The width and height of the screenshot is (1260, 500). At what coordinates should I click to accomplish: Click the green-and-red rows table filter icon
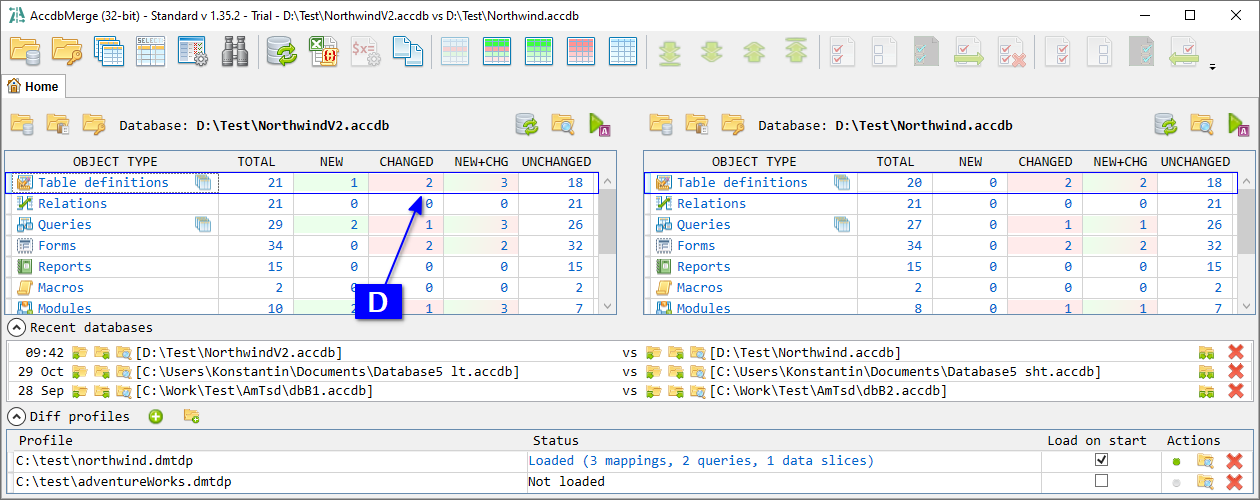click(x=540, y=51)
